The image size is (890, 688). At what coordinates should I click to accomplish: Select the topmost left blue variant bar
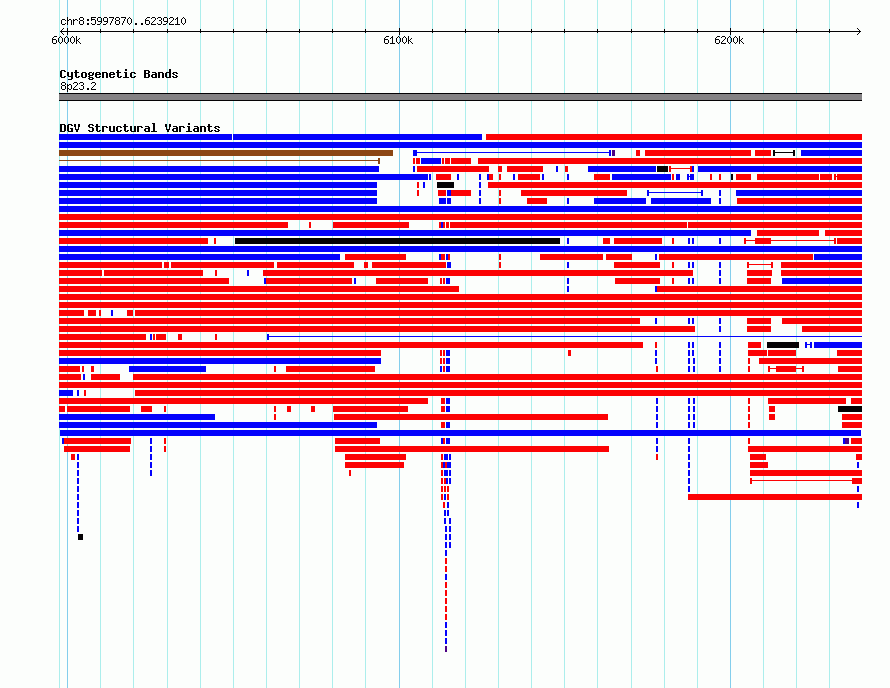tap(145, 137)
